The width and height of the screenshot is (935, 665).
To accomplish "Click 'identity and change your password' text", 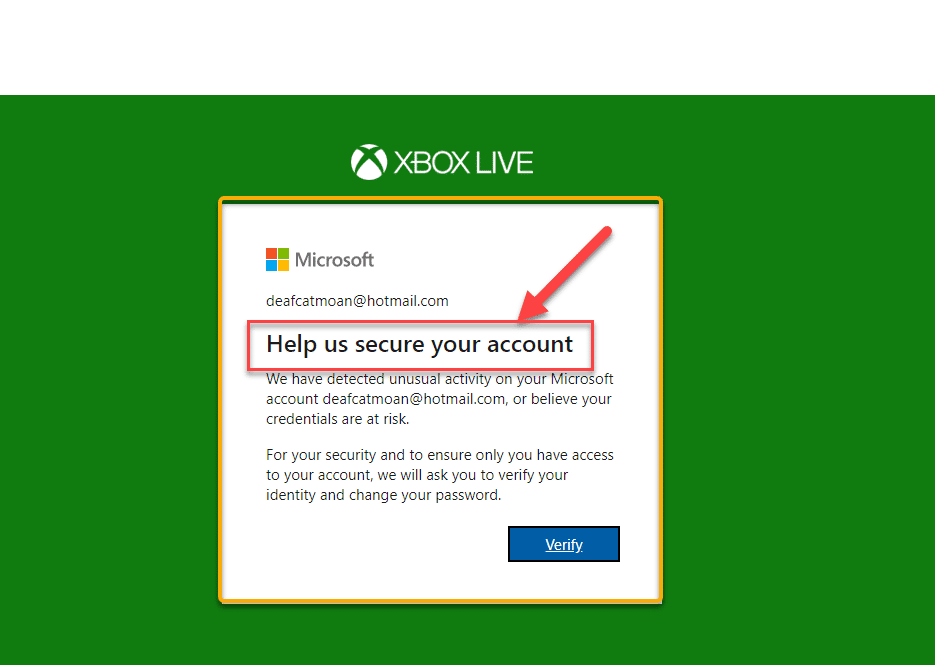I will [x=383, y=495].
